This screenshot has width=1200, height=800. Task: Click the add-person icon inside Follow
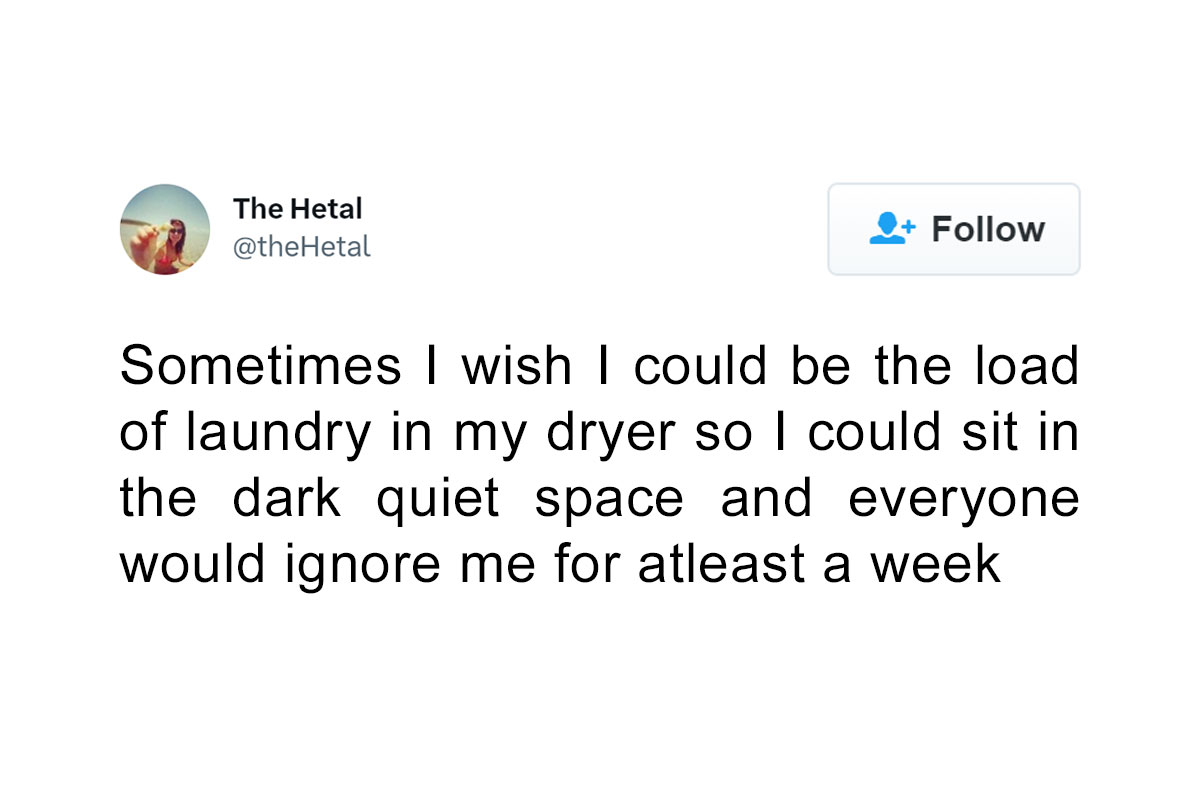[x=892, y=229]
